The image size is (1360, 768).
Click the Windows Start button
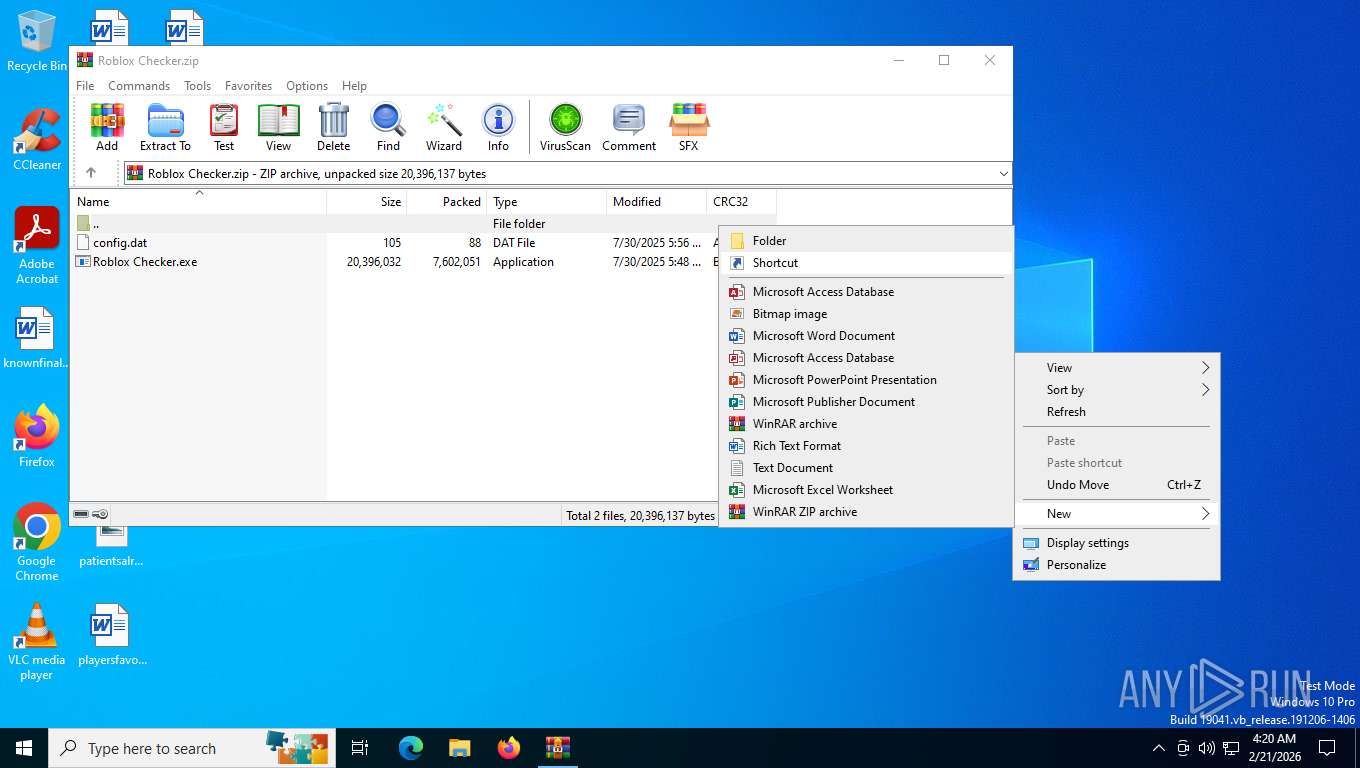(x=24, y=748)
